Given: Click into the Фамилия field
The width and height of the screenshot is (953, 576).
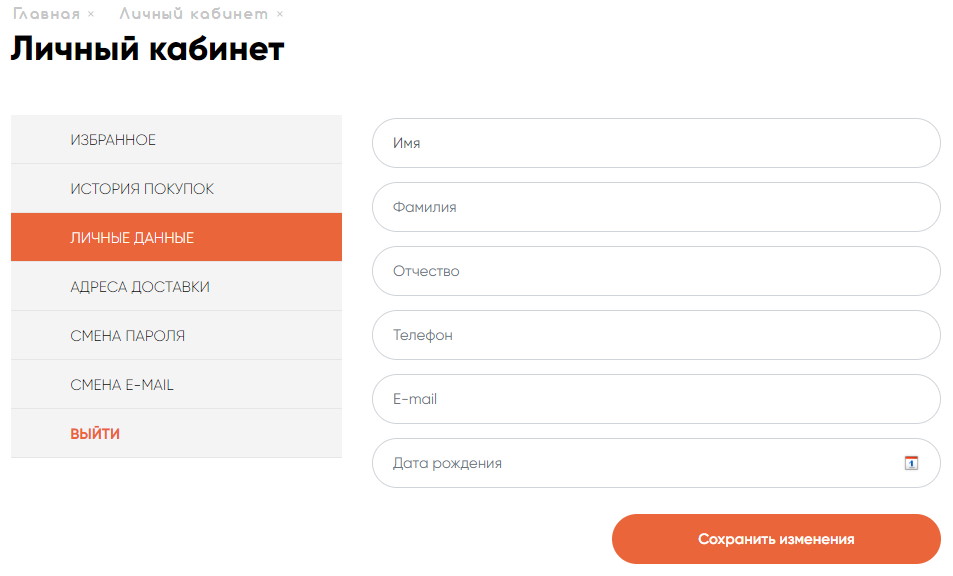Looking at the screenshot, I should coord(656,207).
